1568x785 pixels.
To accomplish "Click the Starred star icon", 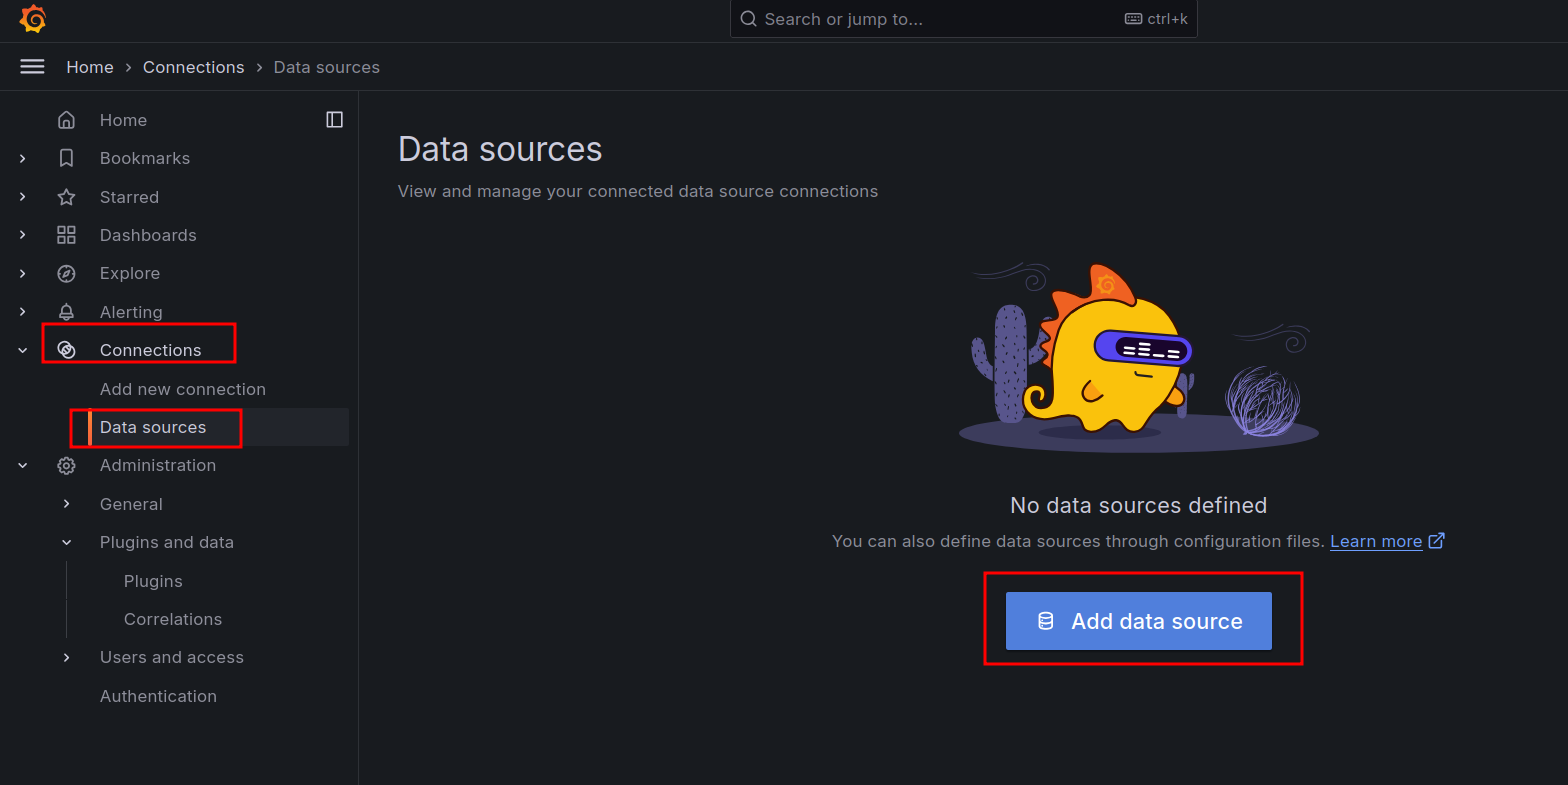I will point(67,197).
